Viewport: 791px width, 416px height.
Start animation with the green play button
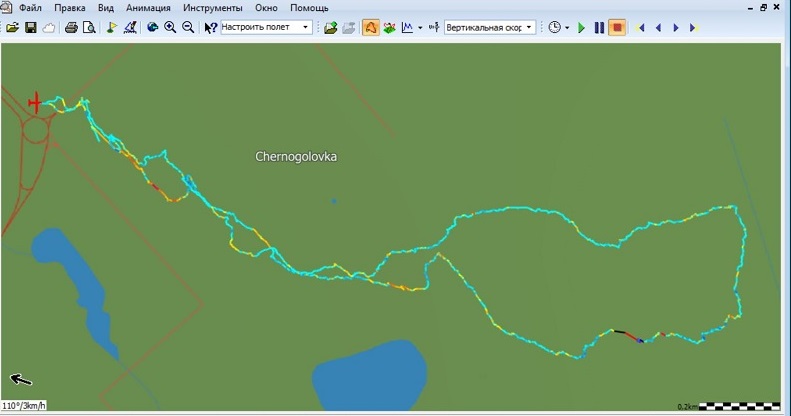(581, 28)
